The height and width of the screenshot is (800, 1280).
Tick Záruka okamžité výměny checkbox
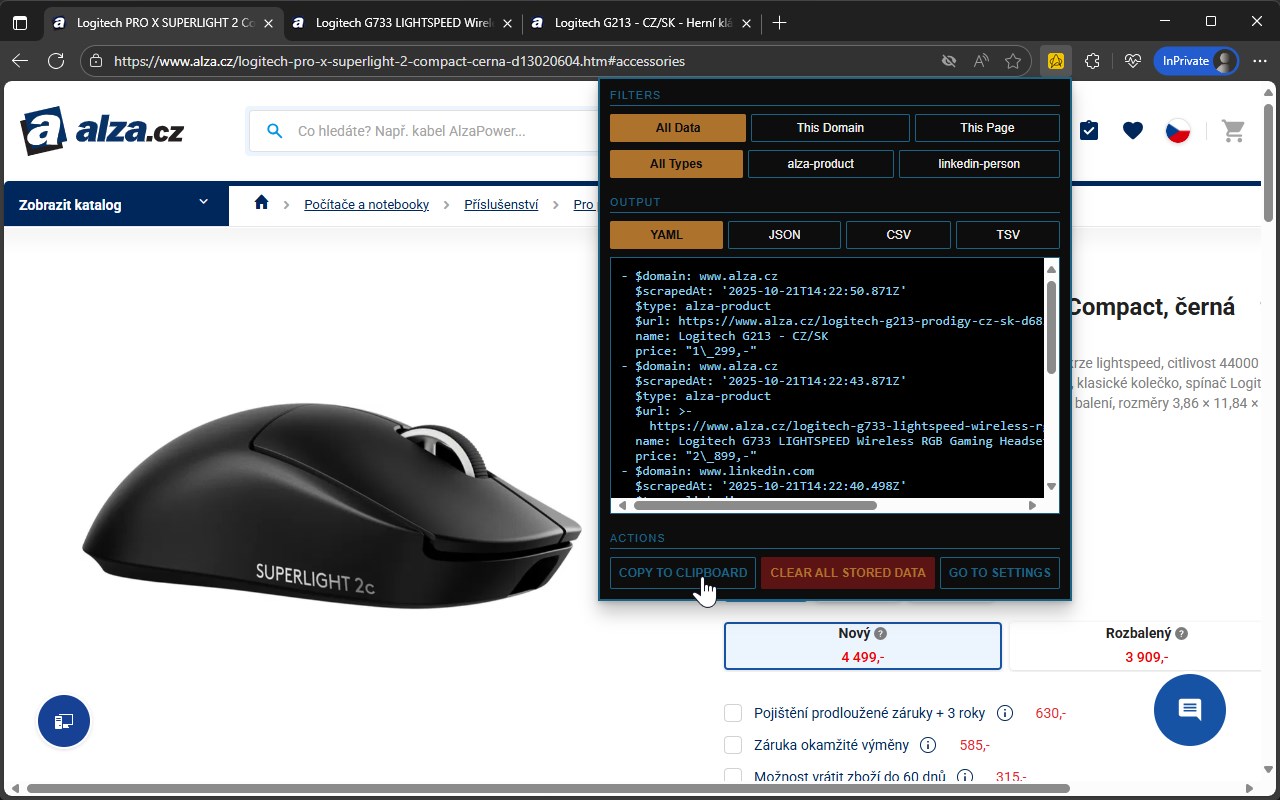pyautogui.click(x=733, y=745)
